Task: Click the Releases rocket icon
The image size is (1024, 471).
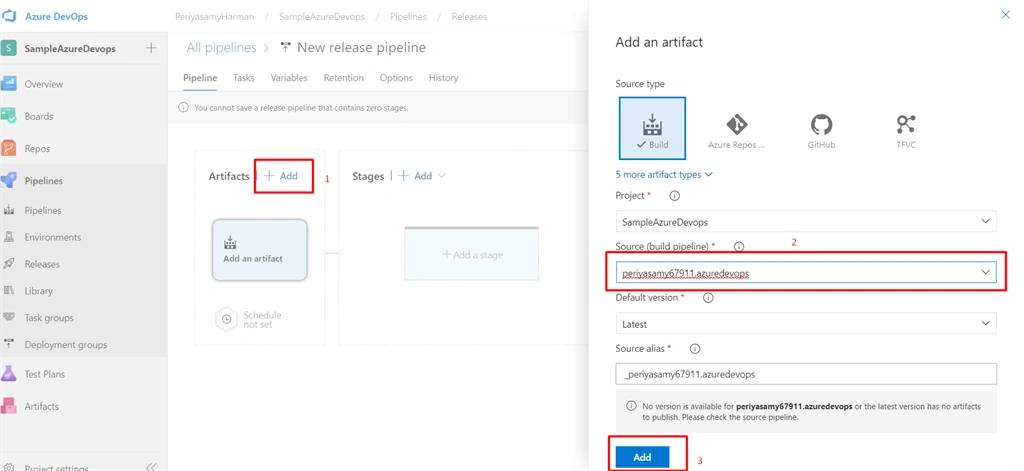Action: click(9, 264)
